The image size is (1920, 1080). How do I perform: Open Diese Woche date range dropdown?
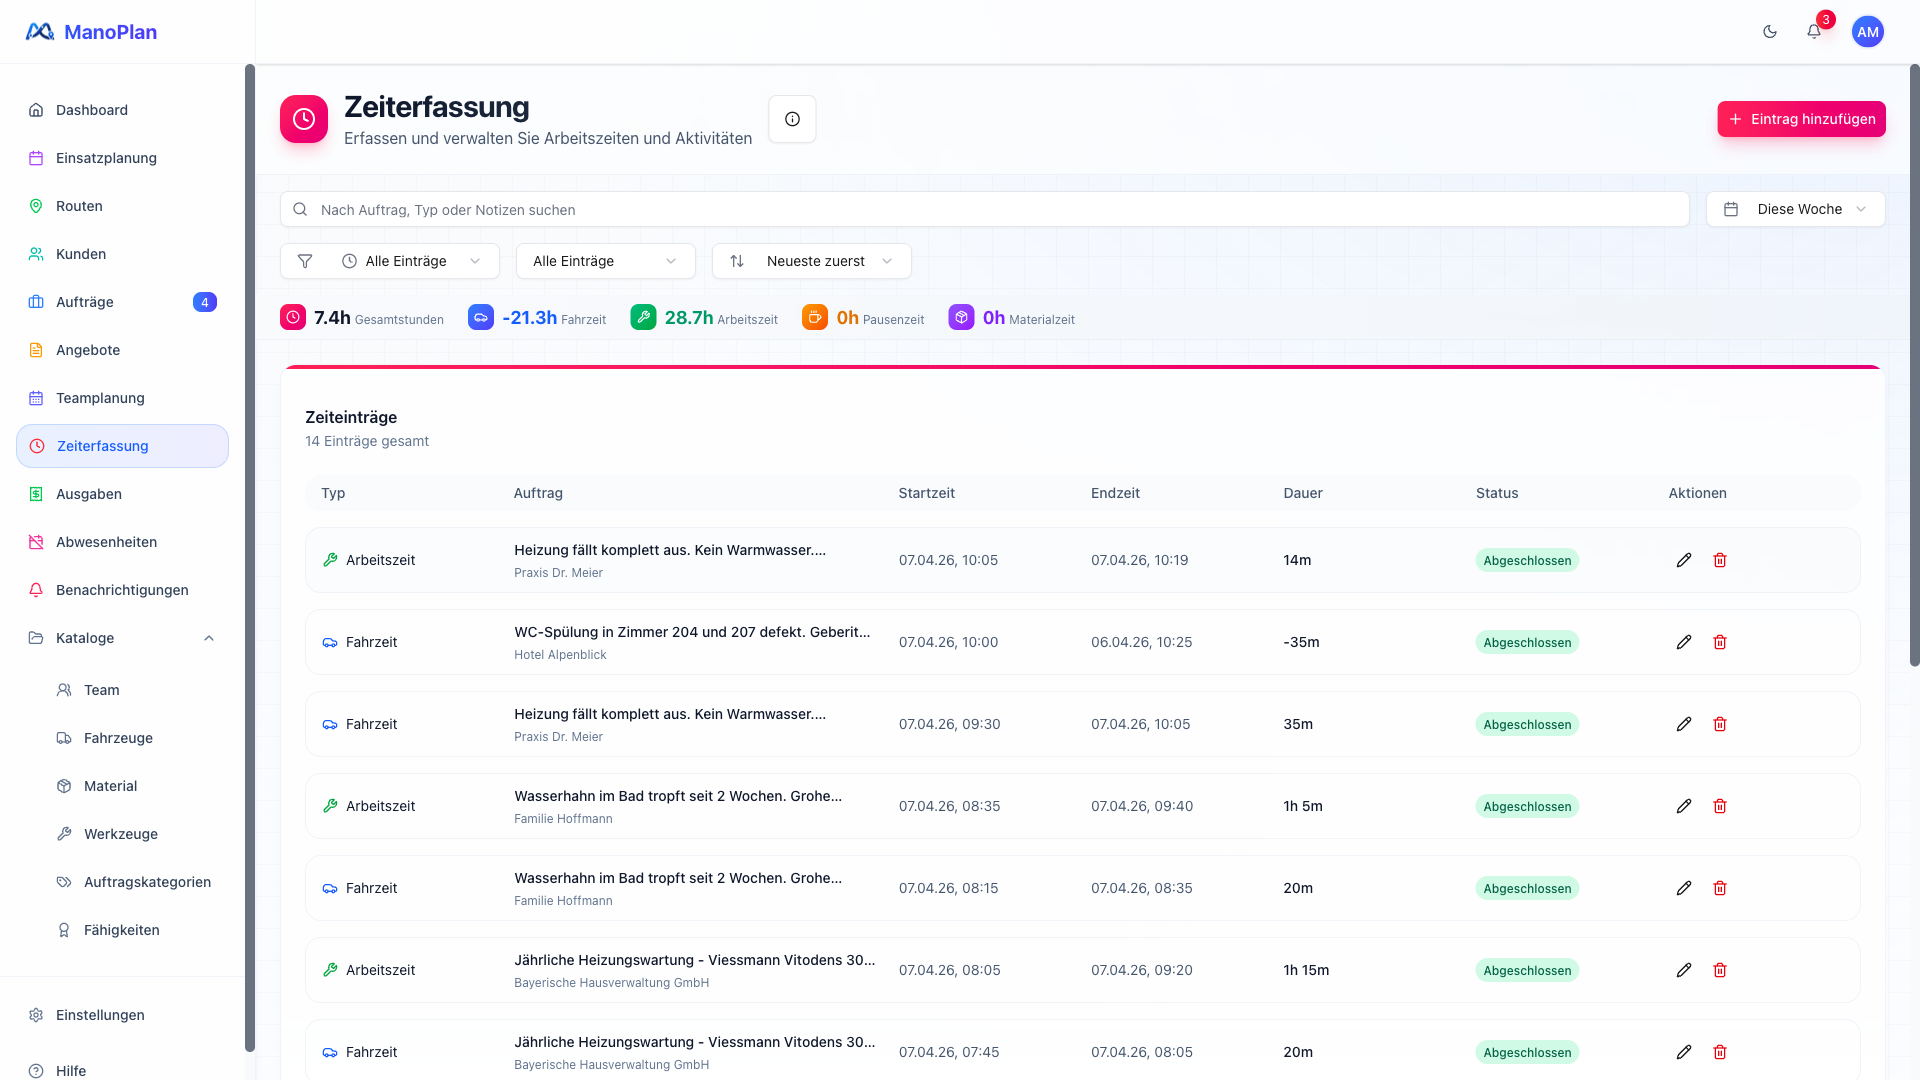pyautogui.click(x=1795, y=209)
